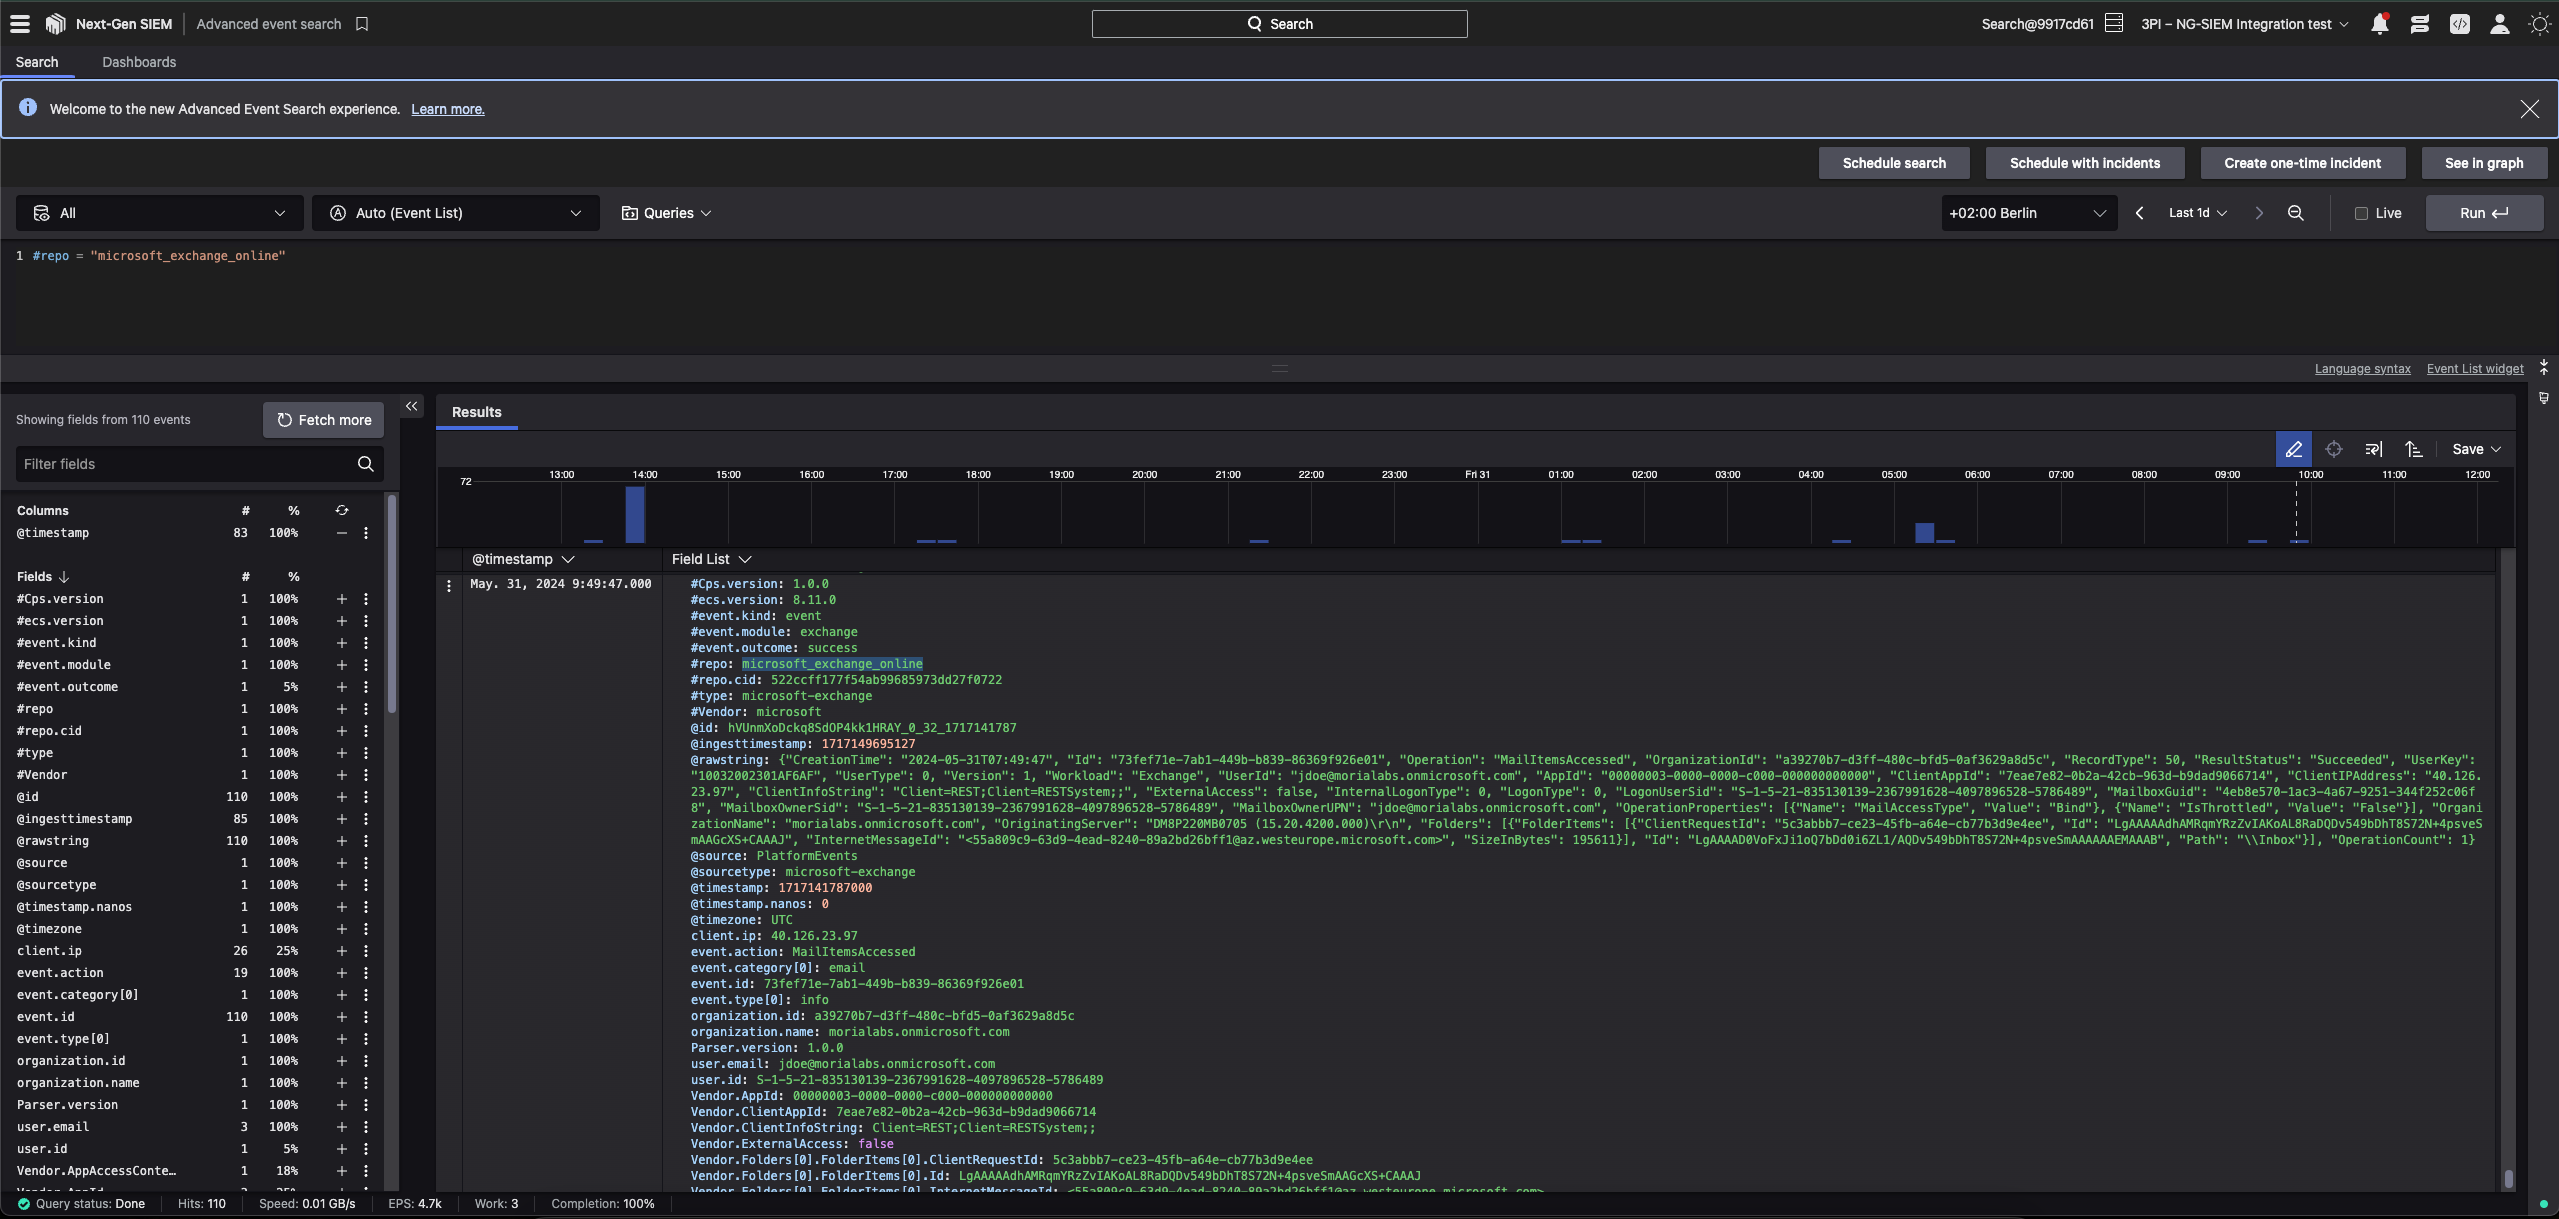The width and height of the screenshot is (2559, 1219).
Task: Enable the Live checkbox
Action: coord(2361,213)
